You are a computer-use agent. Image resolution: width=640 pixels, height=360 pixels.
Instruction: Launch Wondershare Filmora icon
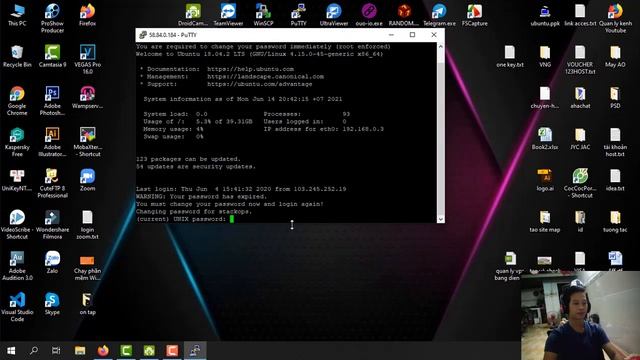52,224
